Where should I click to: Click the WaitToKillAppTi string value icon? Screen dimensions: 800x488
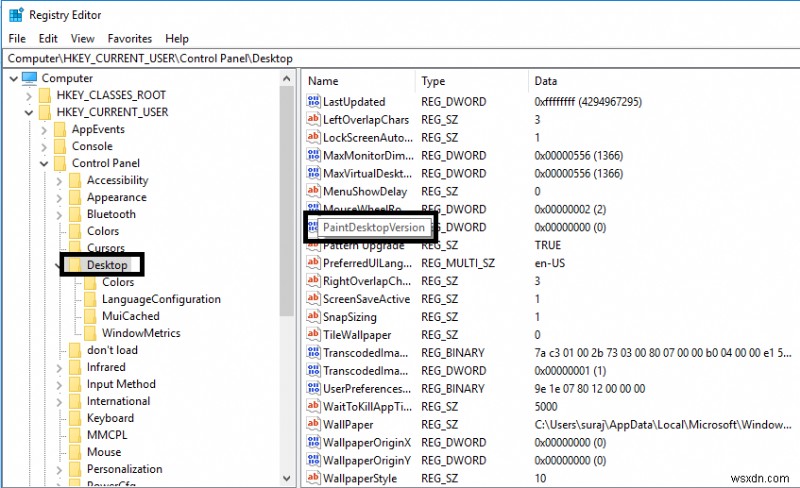point(313,406)
